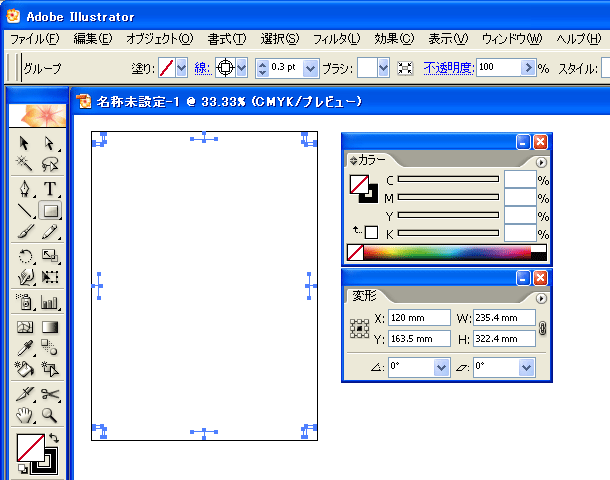Open stroke weight dropdown list
This screenshot has height=480, width=610.
310,69
